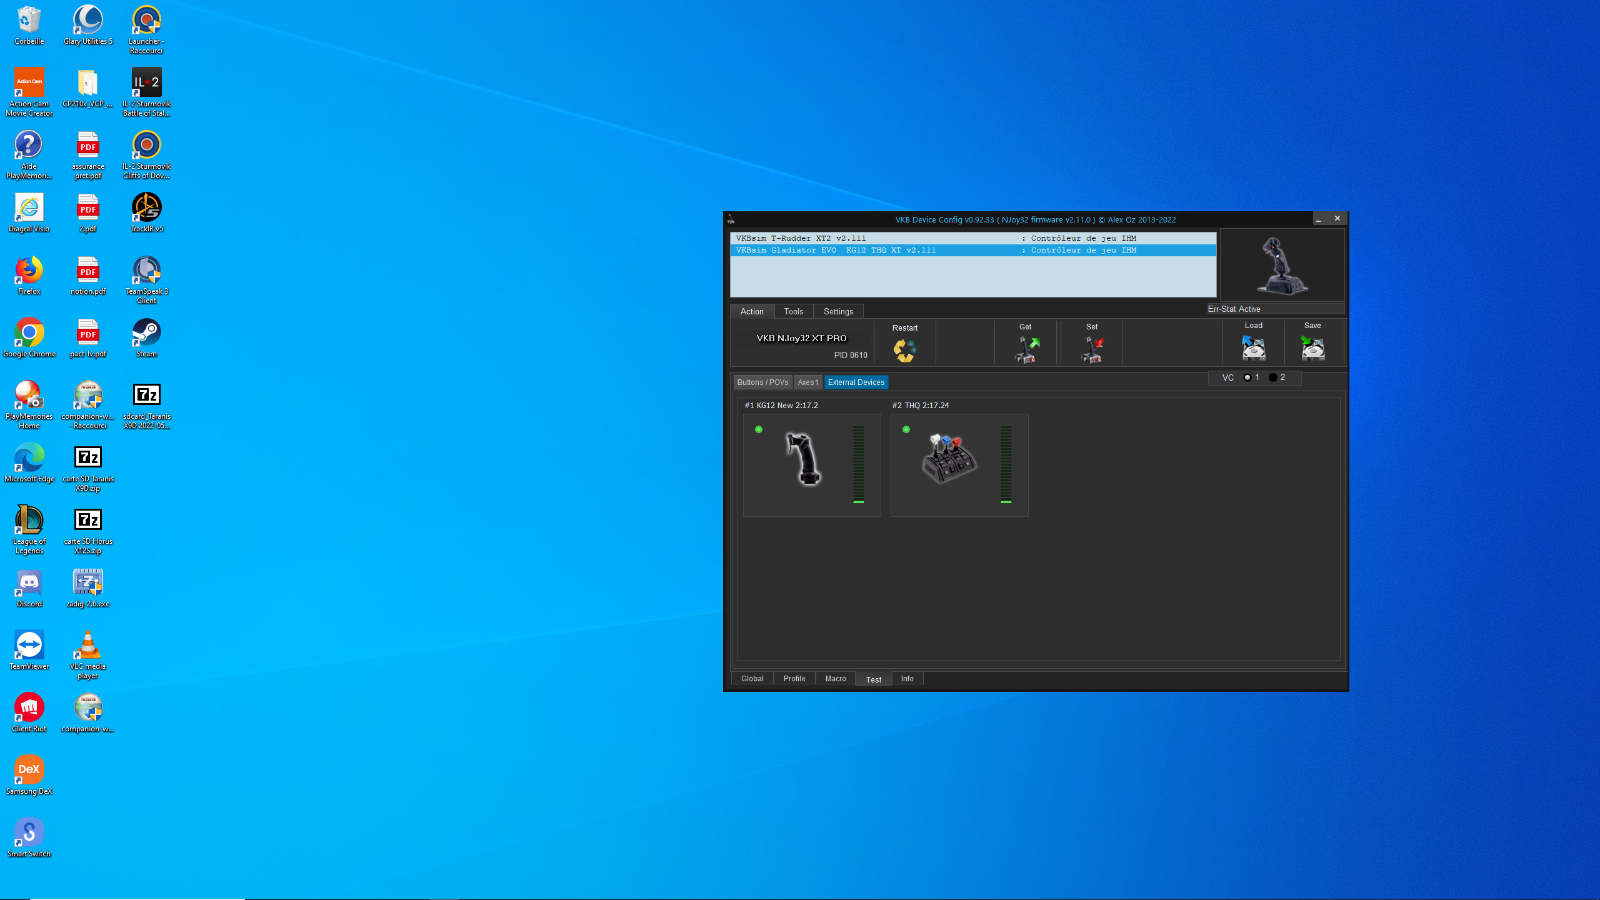Select the Diagral Visio desktop icon
This screenshot has width=1600, height=900.
click(x=29, y=213)
